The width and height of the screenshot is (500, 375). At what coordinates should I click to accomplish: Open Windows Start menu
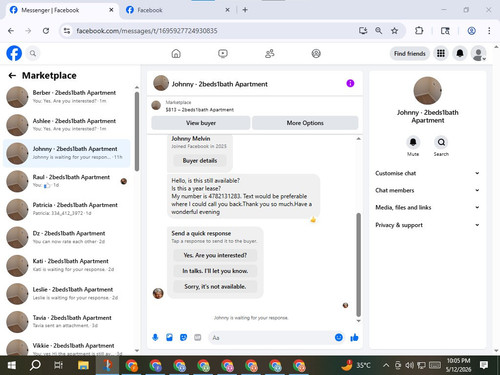[12, 365]
